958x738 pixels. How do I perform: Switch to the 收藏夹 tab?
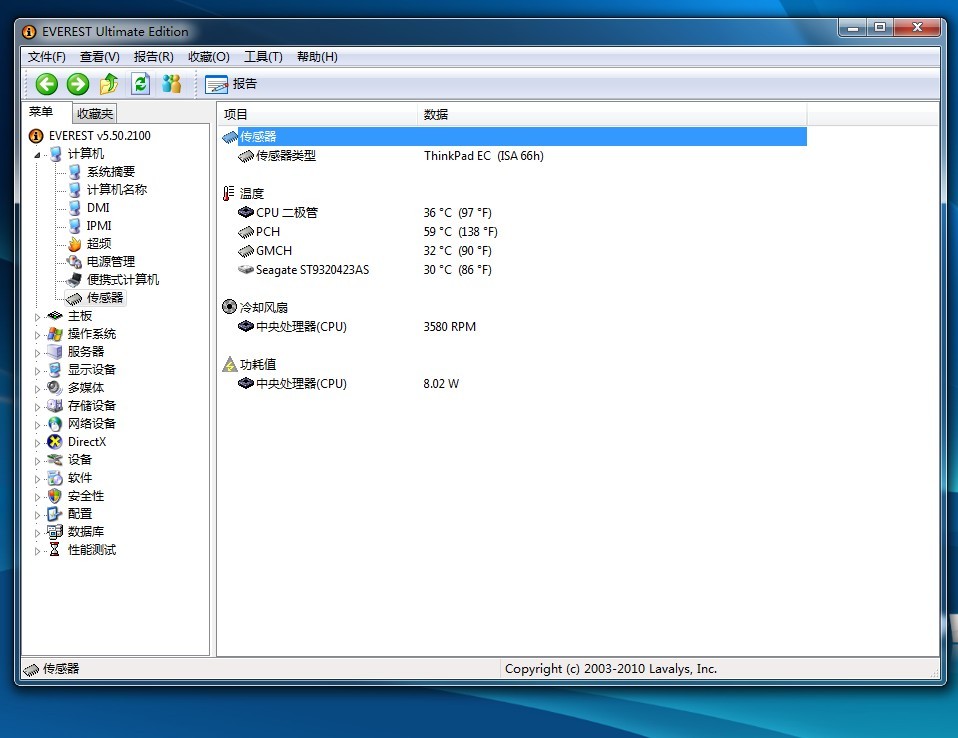pos(95,114)
